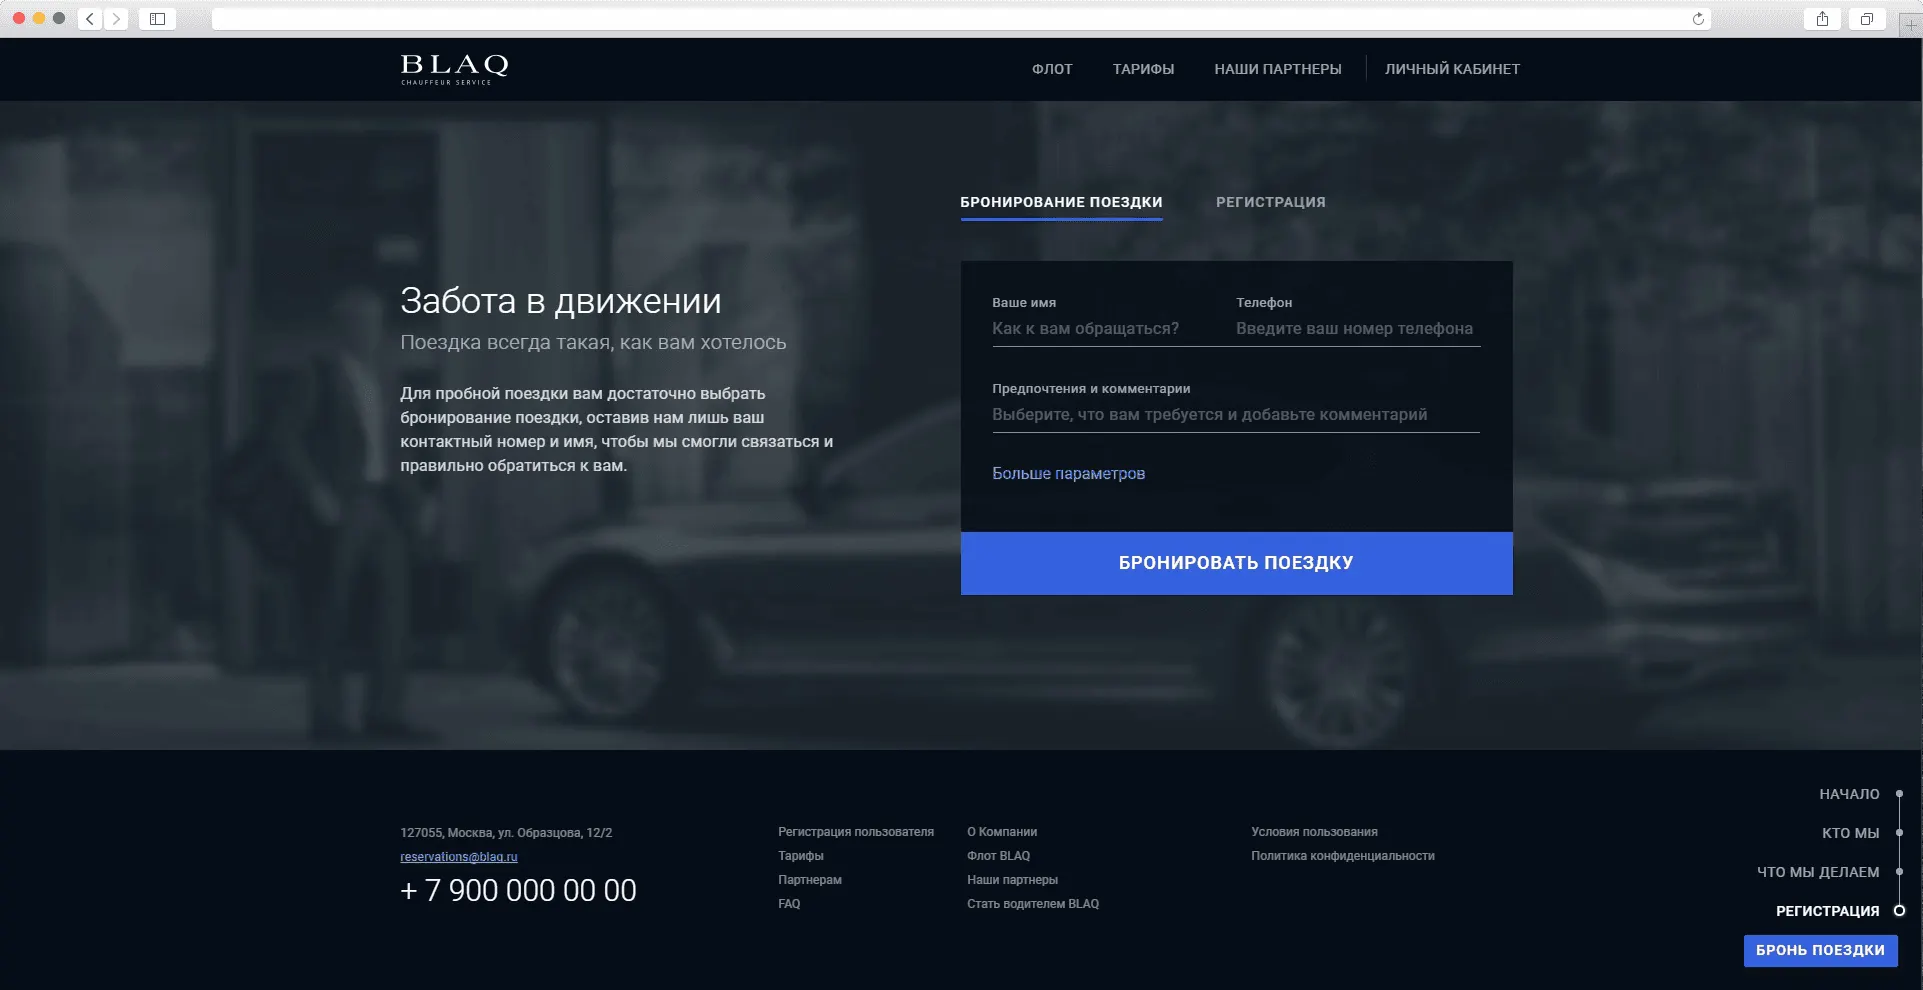1923x990 pixels.
Task: Add a new browser tab
Action: tap(1910, 24)
